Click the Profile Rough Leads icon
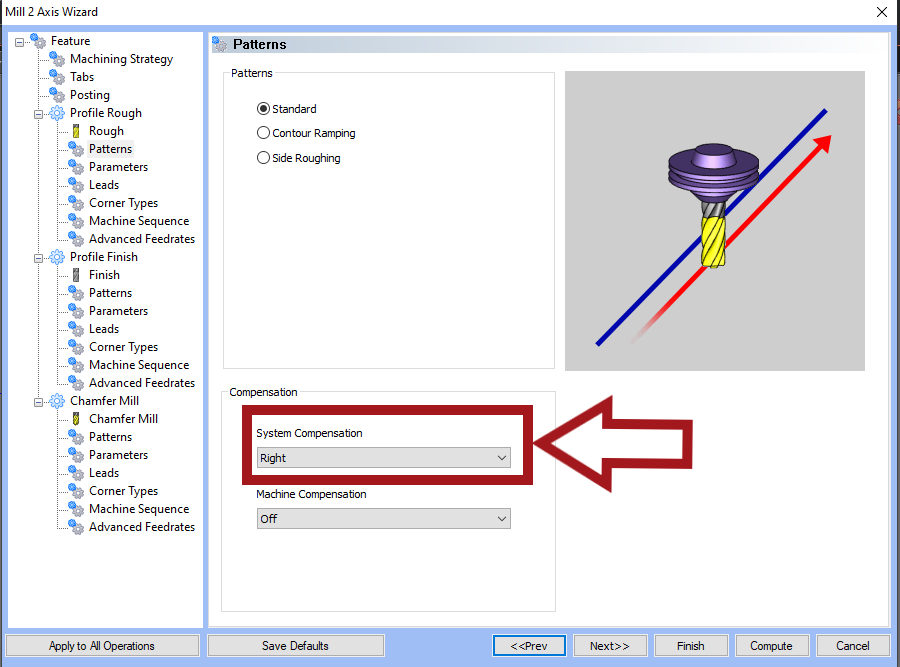The width and height of the screenshot is (900, 667). coord(76,185)
